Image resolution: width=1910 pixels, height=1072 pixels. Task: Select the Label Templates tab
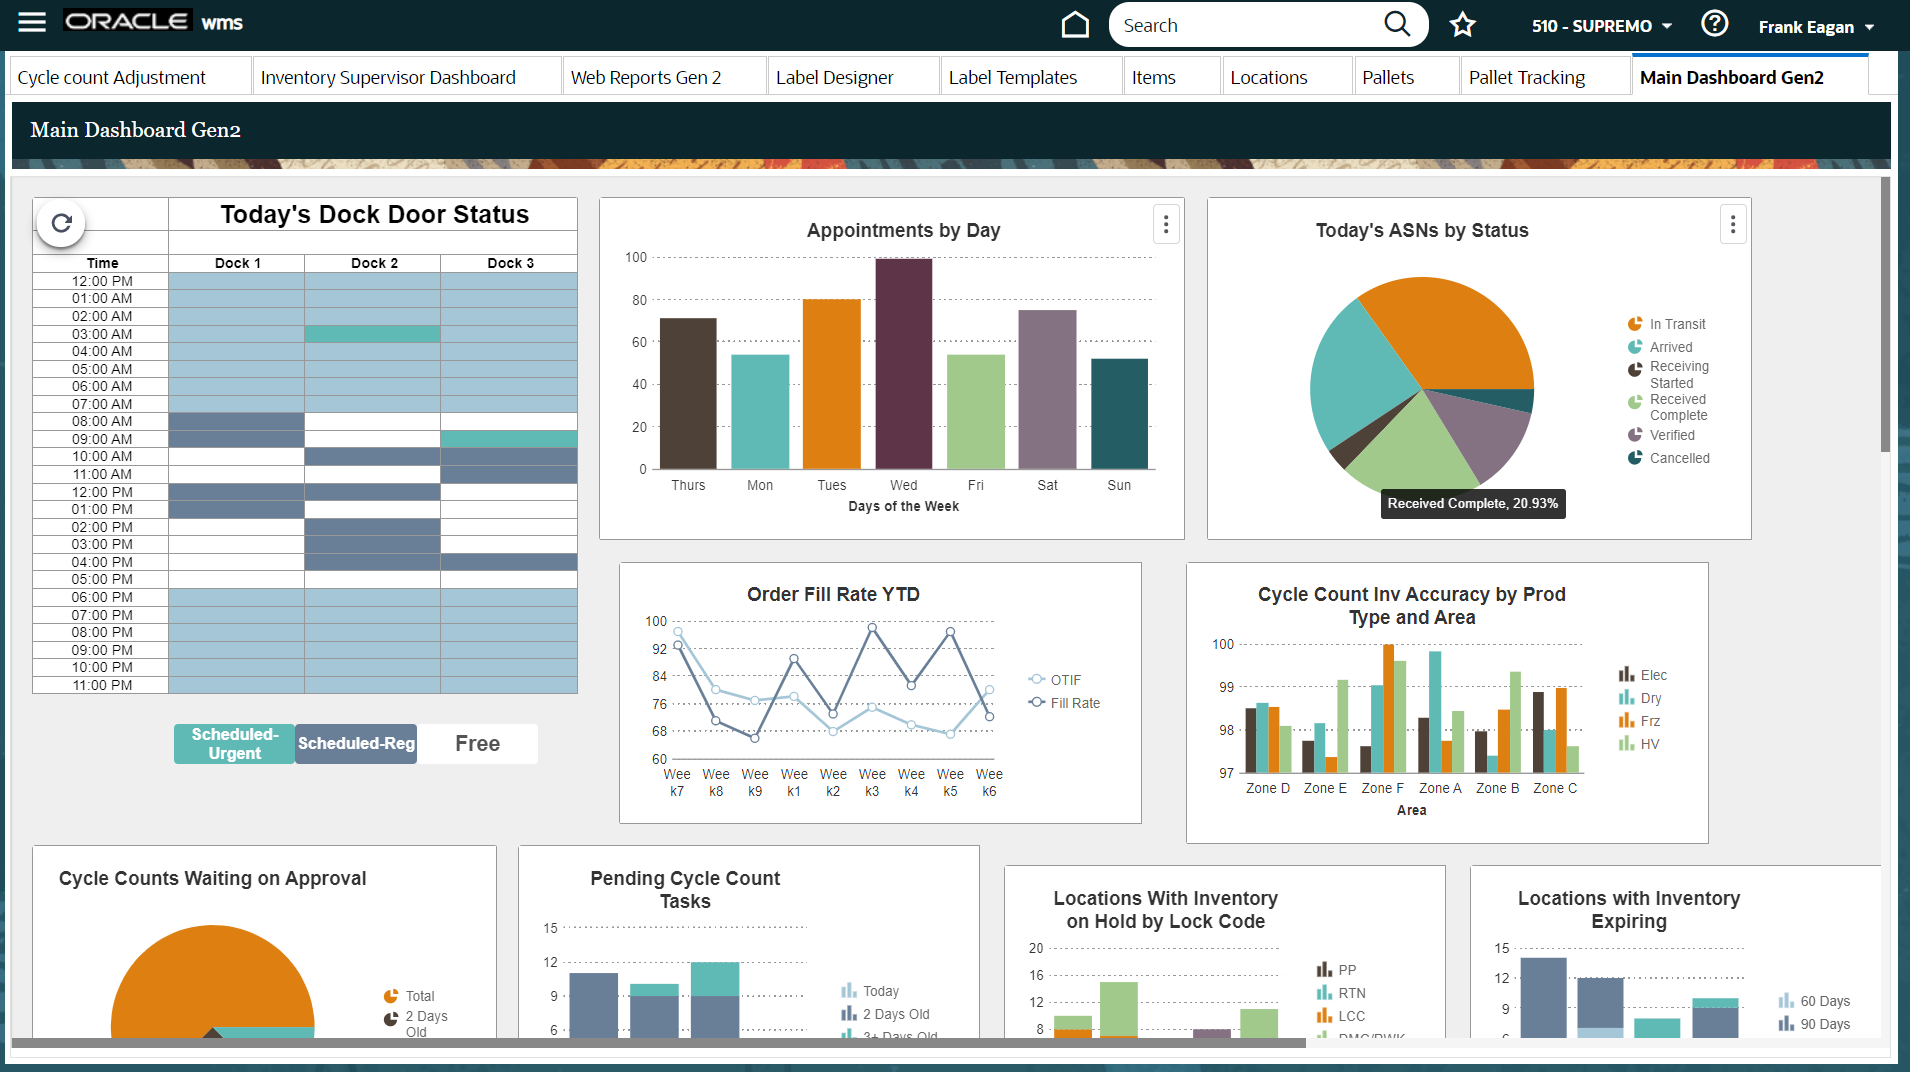pos(1031,77)
